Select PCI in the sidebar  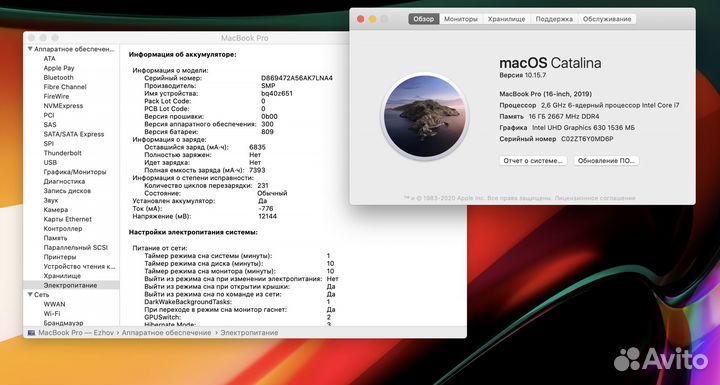coord(49,115)
